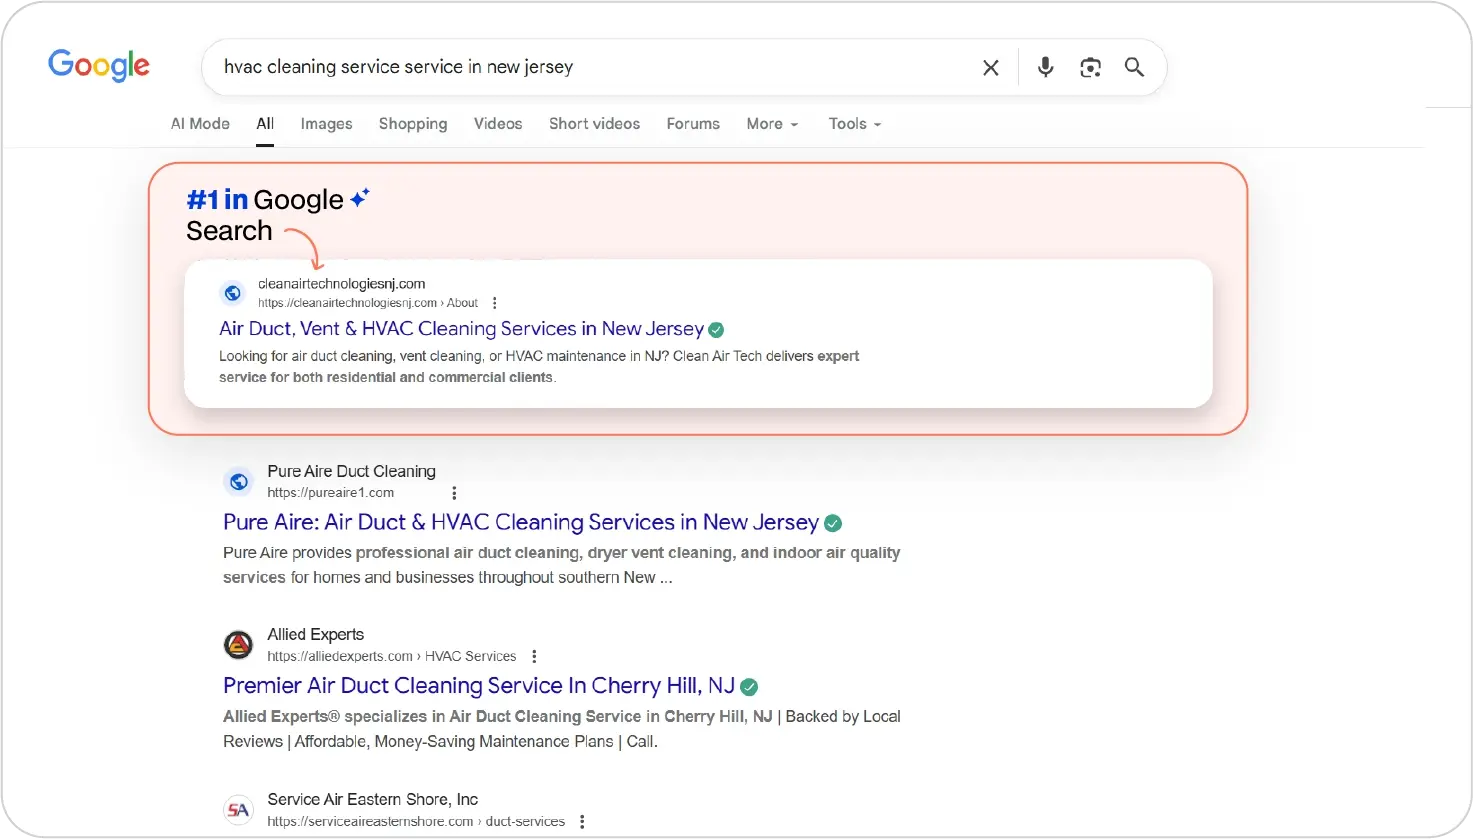Open Air Duct, Vent & HVAC Cleaning Services link

click(461, 329)
